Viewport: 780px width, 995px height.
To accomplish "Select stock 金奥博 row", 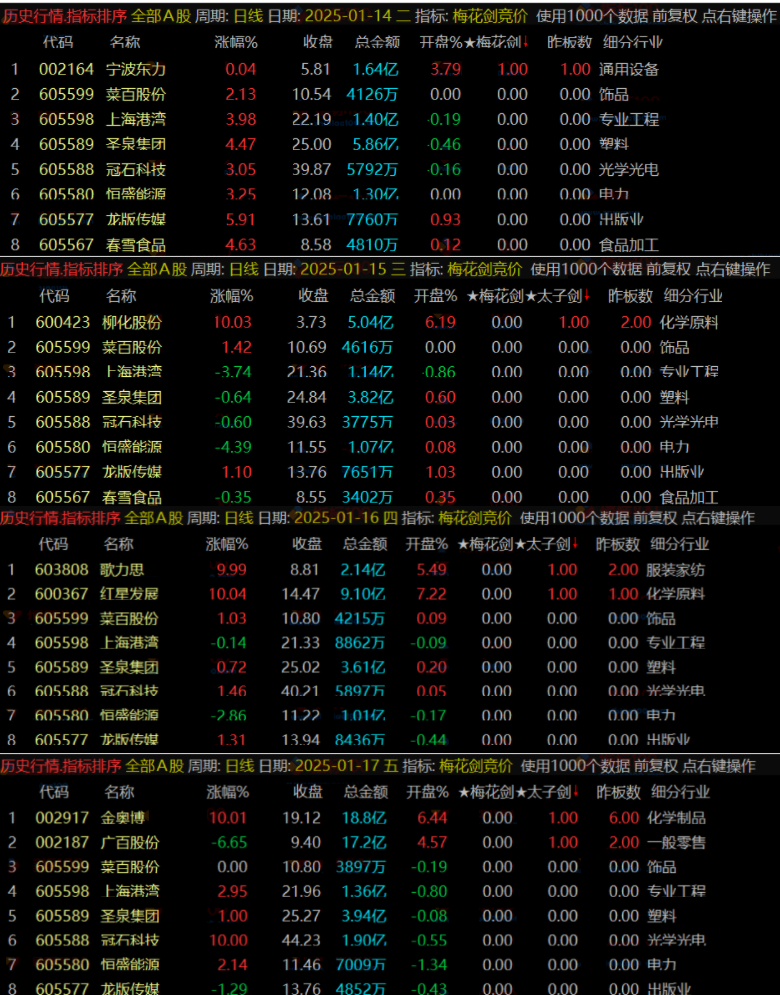I will pyautogui.click(x=390, y=818).
